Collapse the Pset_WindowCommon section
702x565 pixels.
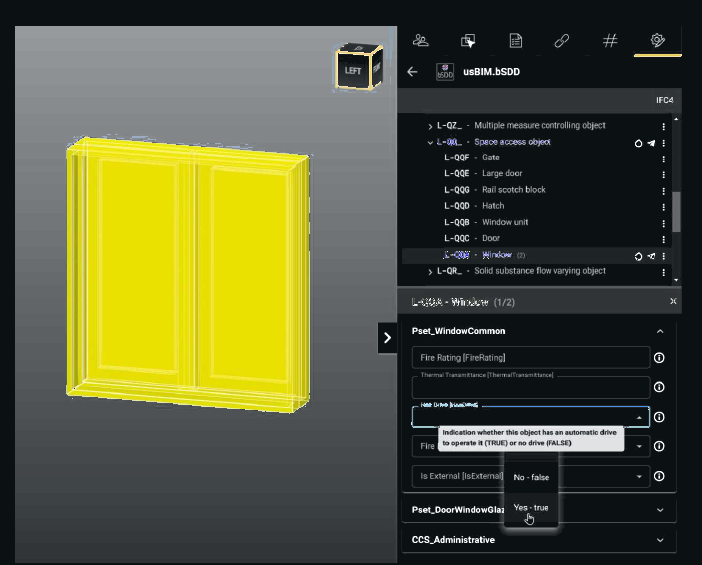660,331
